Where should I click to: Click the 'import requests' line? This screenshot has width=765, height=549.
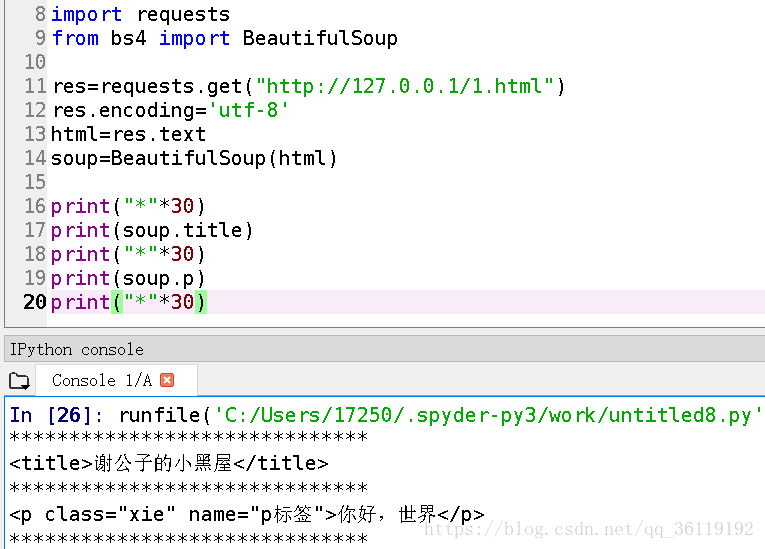pyautogui.click(x=141, y=15)
